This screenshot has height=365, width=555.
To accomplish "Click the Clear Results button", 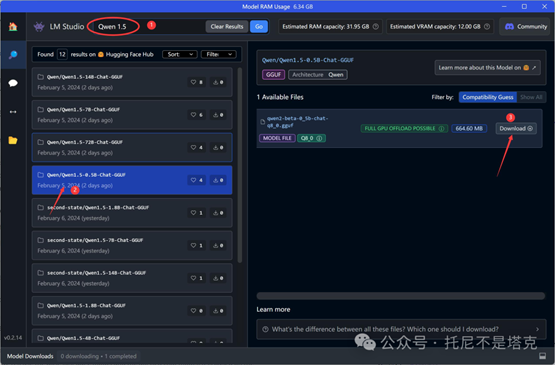I will 227,27.
